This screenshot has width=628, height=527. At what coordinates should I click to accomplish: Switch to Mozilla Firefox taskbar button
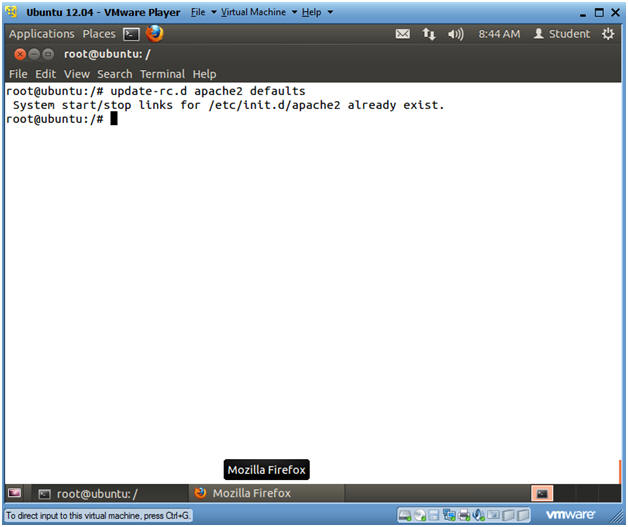[x=266, y=493]
